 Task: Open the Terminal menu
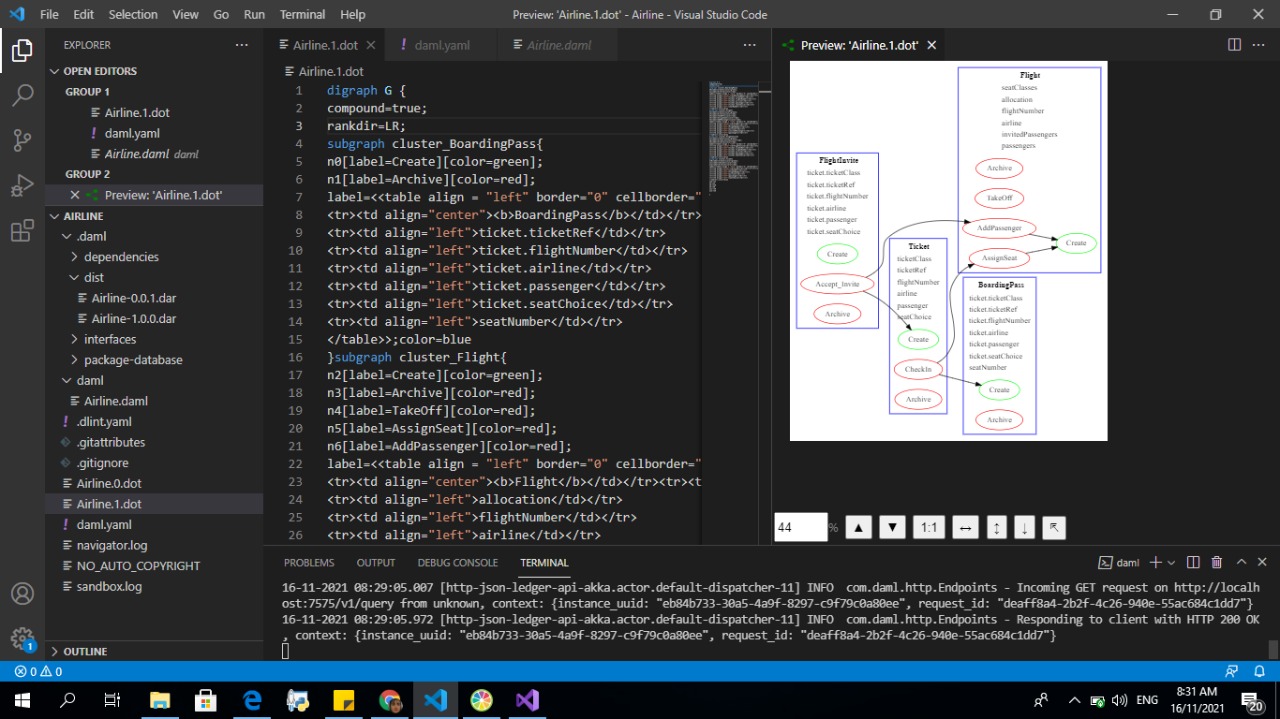[x=302, y=15]
